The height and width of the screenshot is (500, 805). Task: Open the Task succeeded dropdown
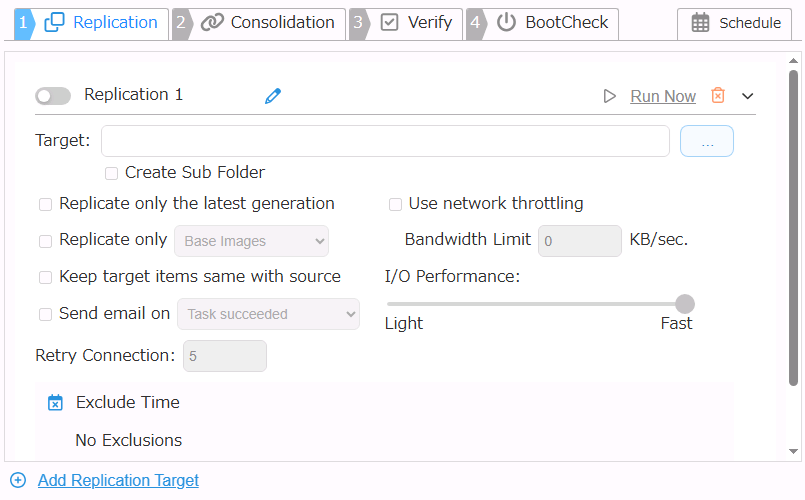[268, 314]
